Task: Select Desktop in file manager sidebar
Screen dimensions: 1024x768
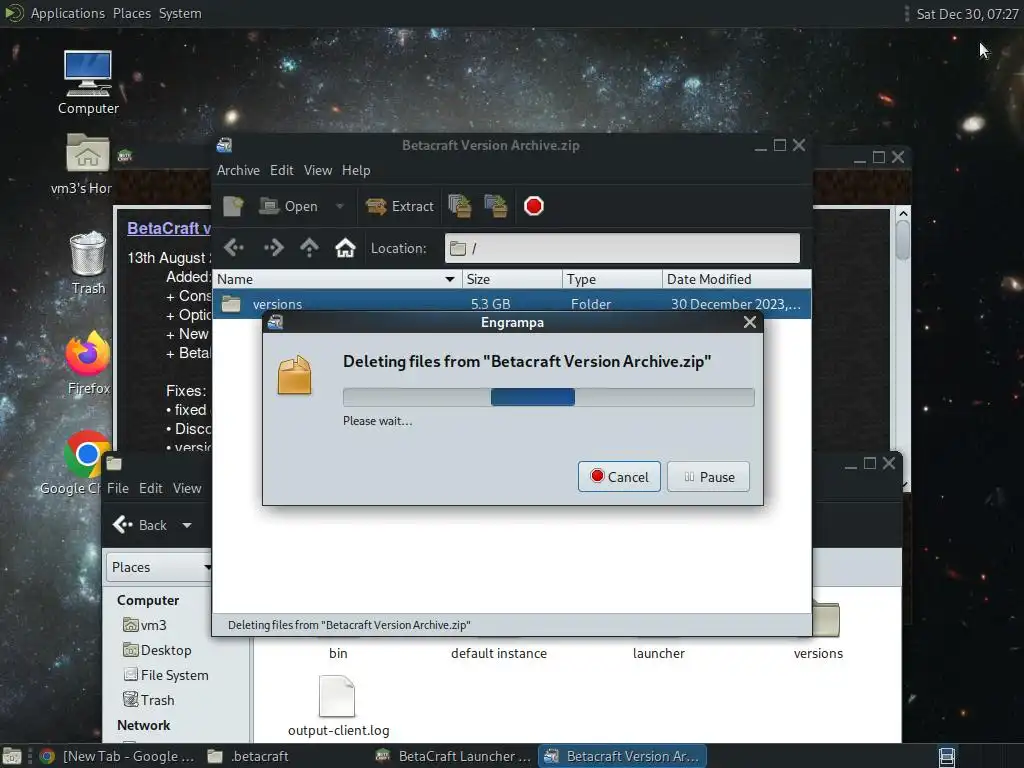Action: pyautogui.click(x=157, y=650)
